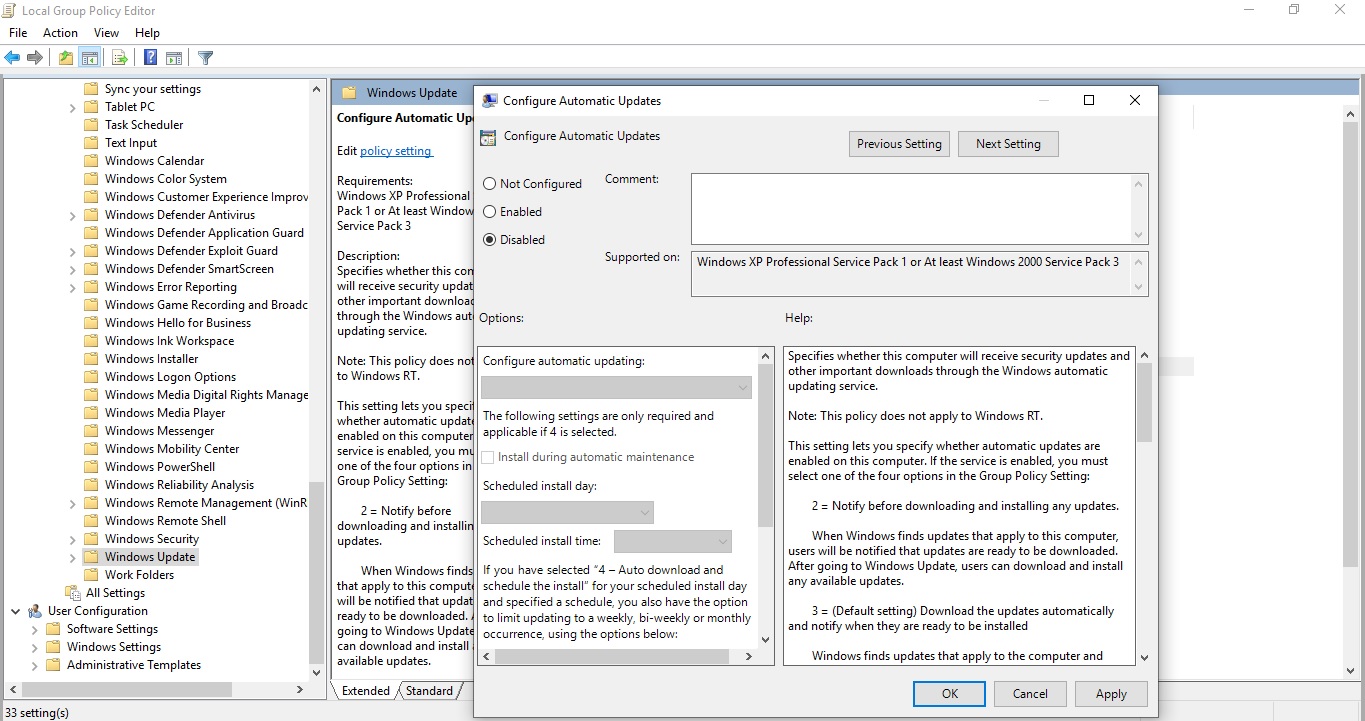Viewport: 1365px width, 721px height.
Task: Click Windows Defender Antivirus folder icon
Action: pos(91,215)
